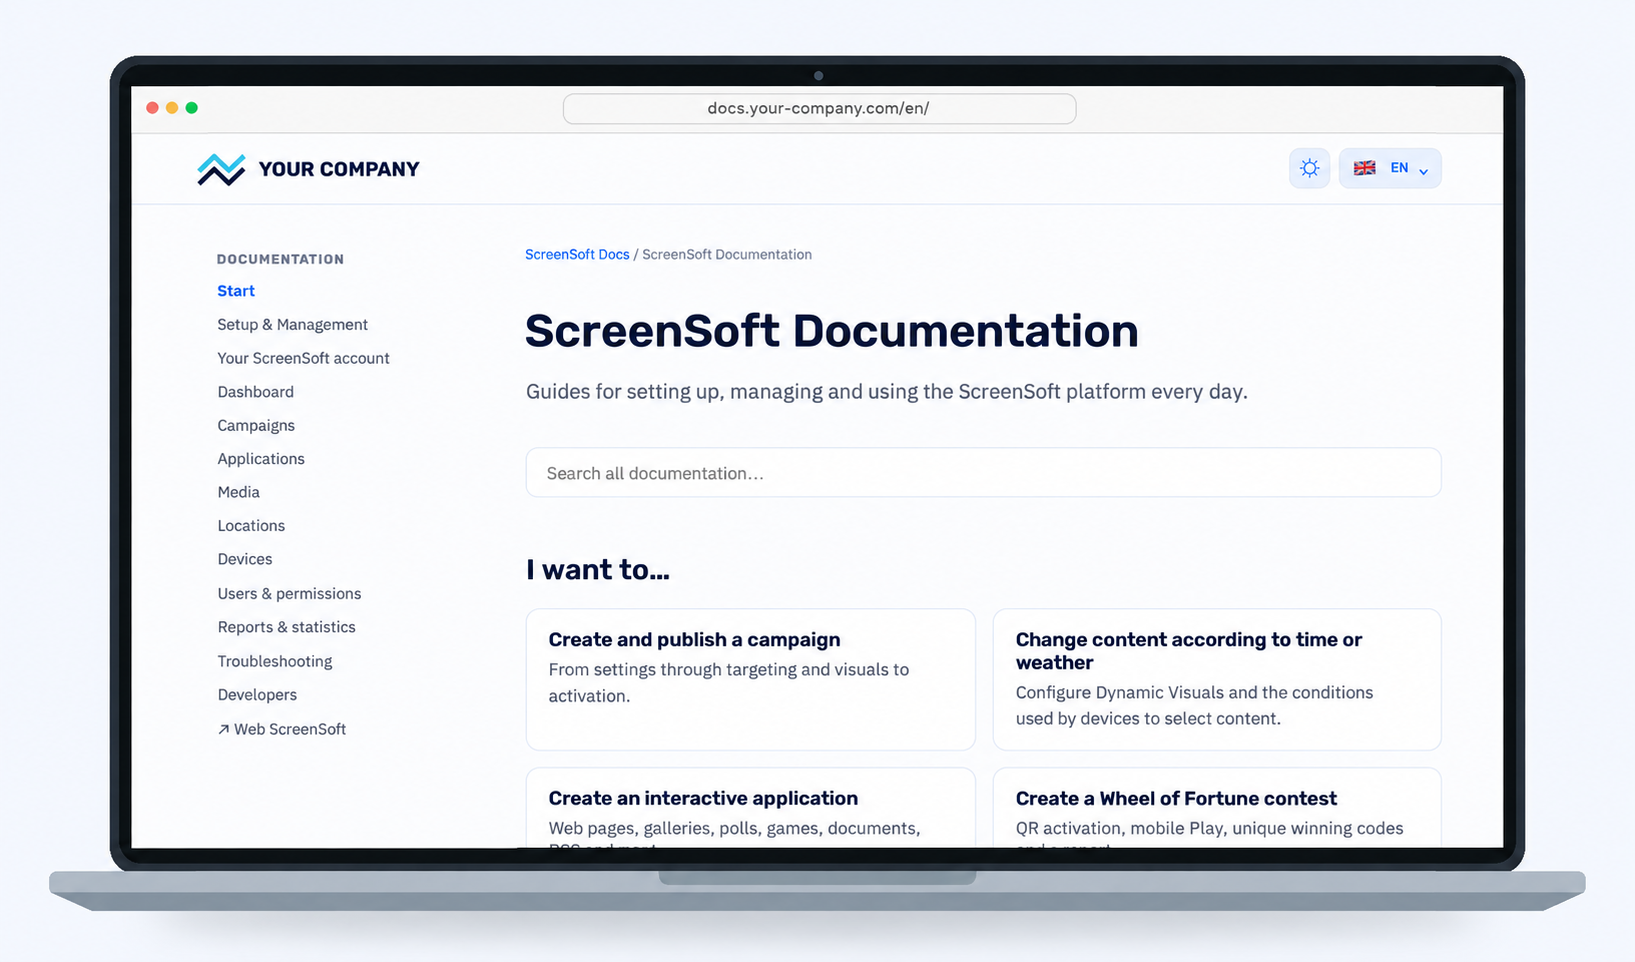1635x962 pixels.
Task: Open the Applications sidebar item
Action: tap(261, 459)
